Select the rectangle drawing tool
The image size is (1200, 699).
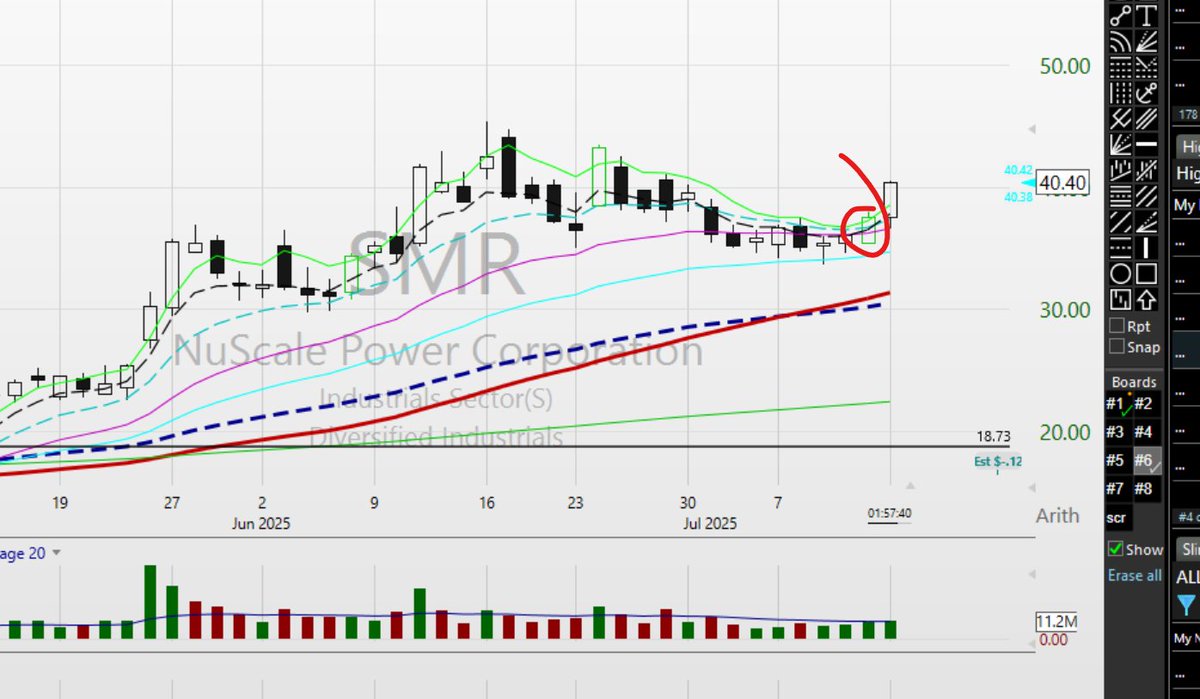pos(1147,274)
